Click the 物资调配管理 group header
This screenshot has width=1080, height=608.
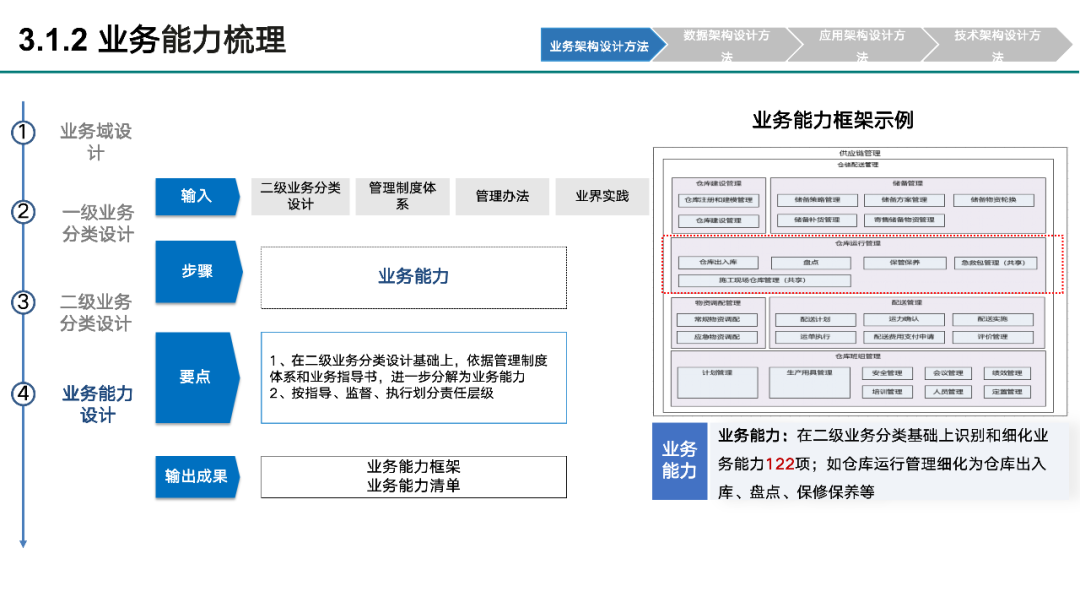click(718, 302)
